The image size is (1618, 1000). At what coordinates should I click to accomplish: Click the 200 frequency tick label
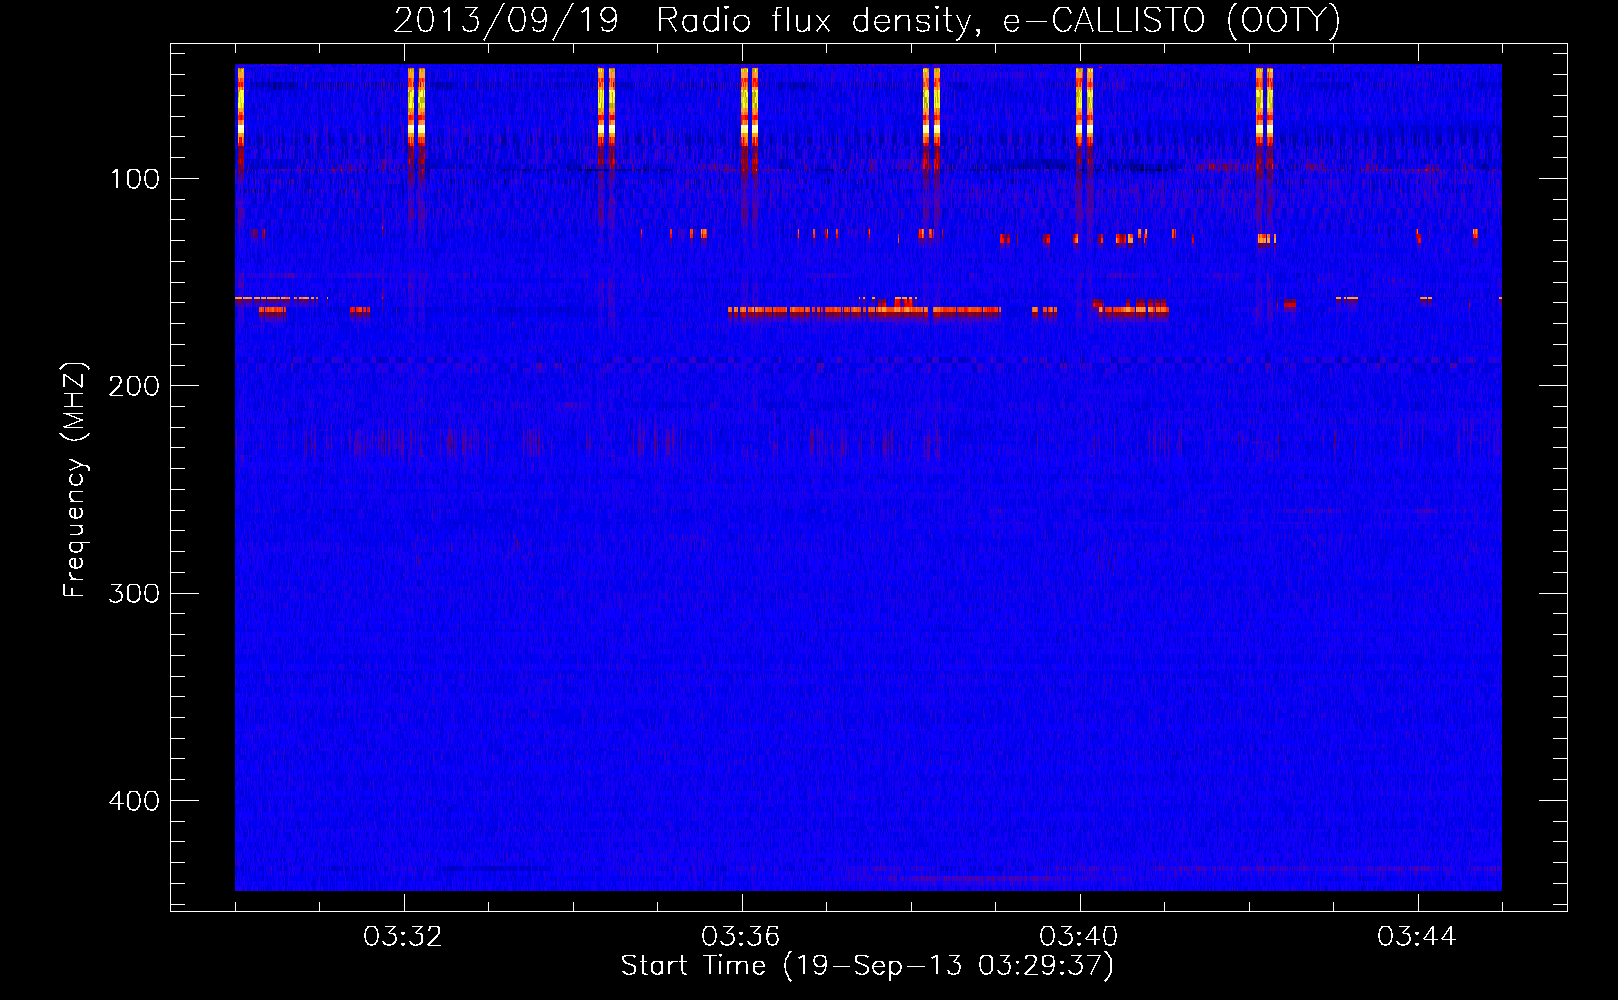point(134,386)
